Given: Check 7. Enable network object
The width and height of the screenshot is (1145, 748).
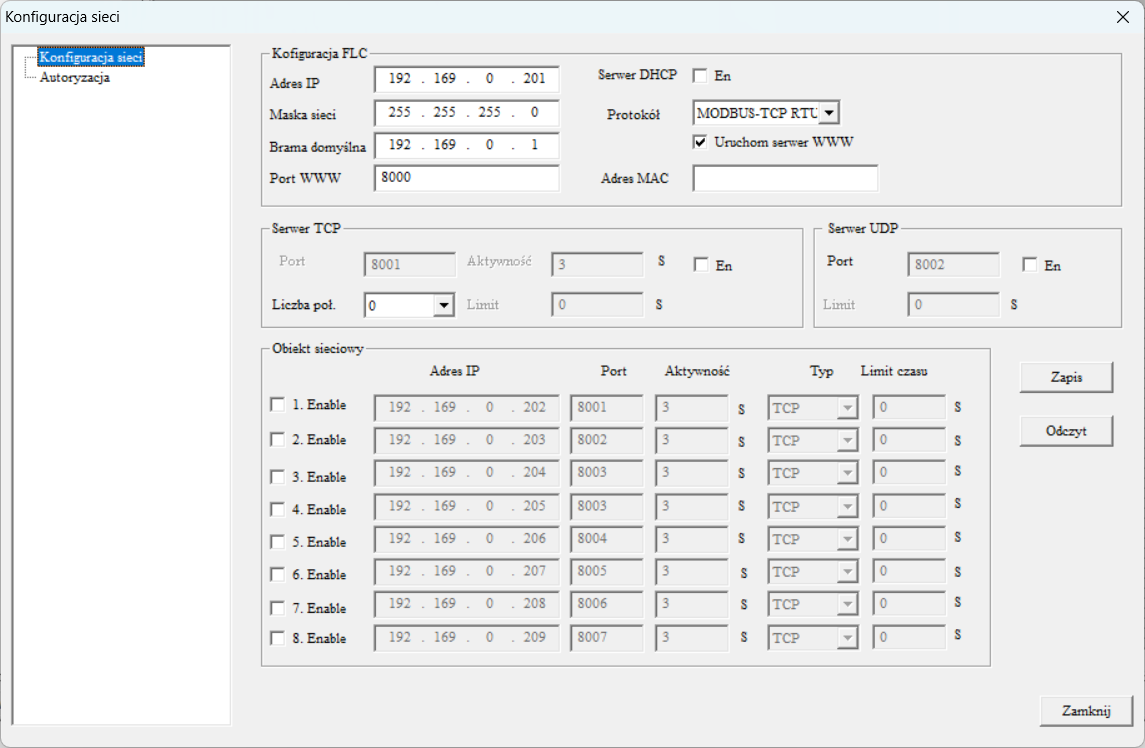Looking at the screenshot, I should click(x=277, y=608).
